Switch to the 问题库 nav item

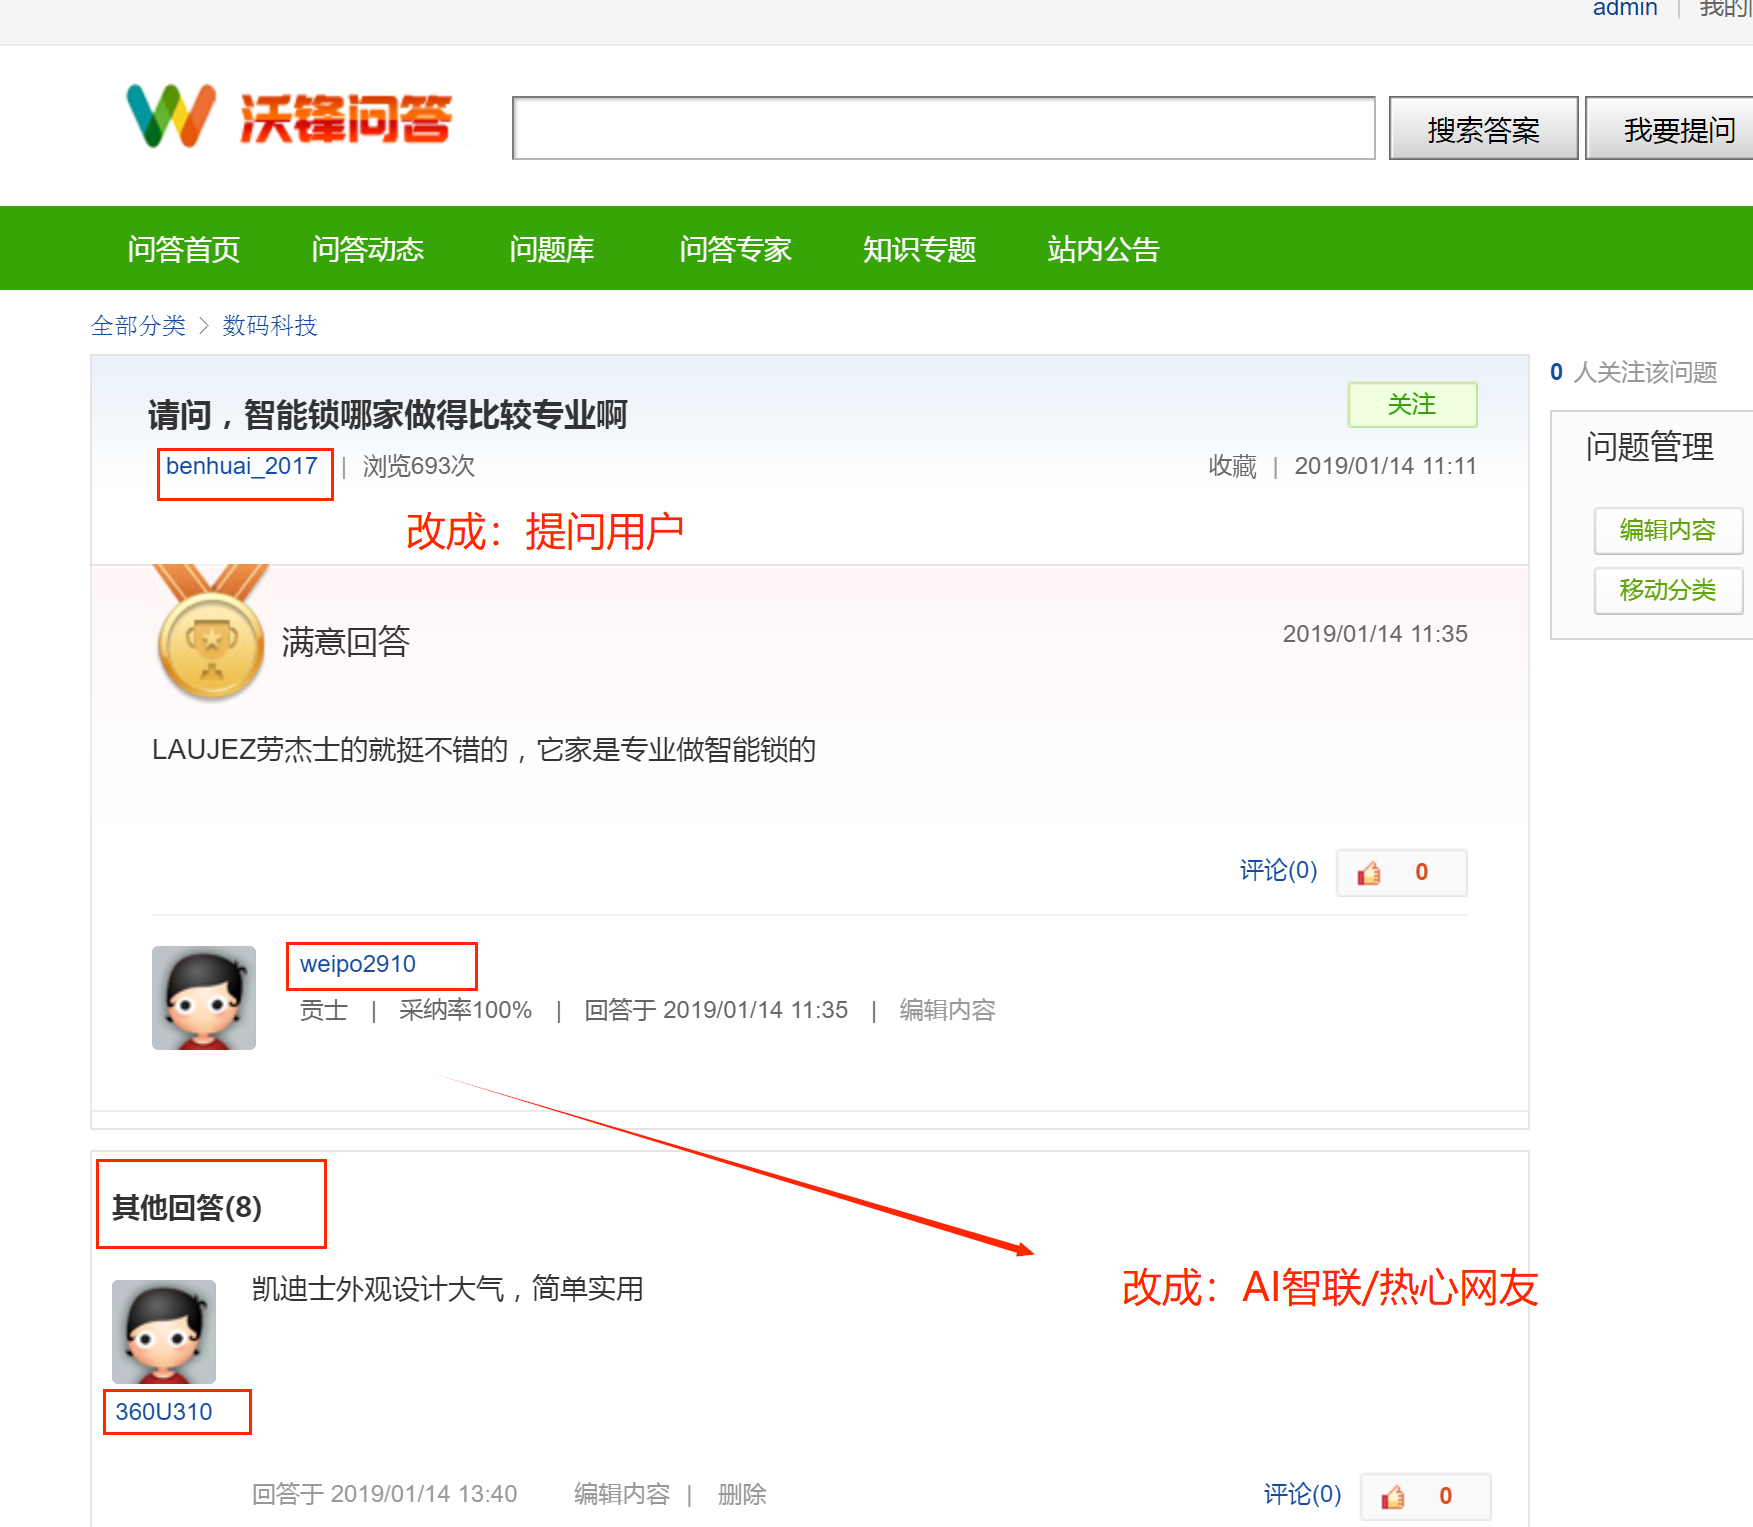click(552, 249)
